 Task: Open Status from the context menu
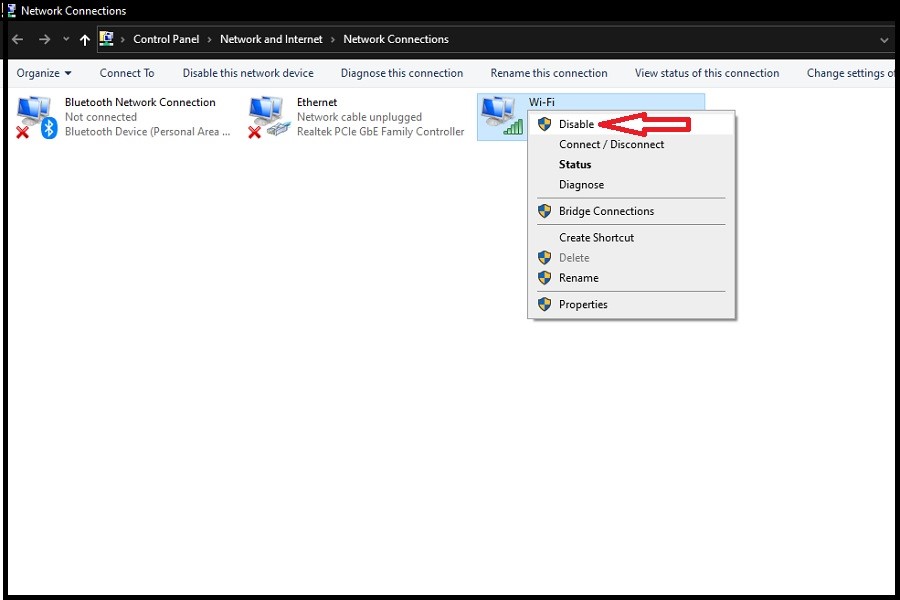click(x=575, y=164)
